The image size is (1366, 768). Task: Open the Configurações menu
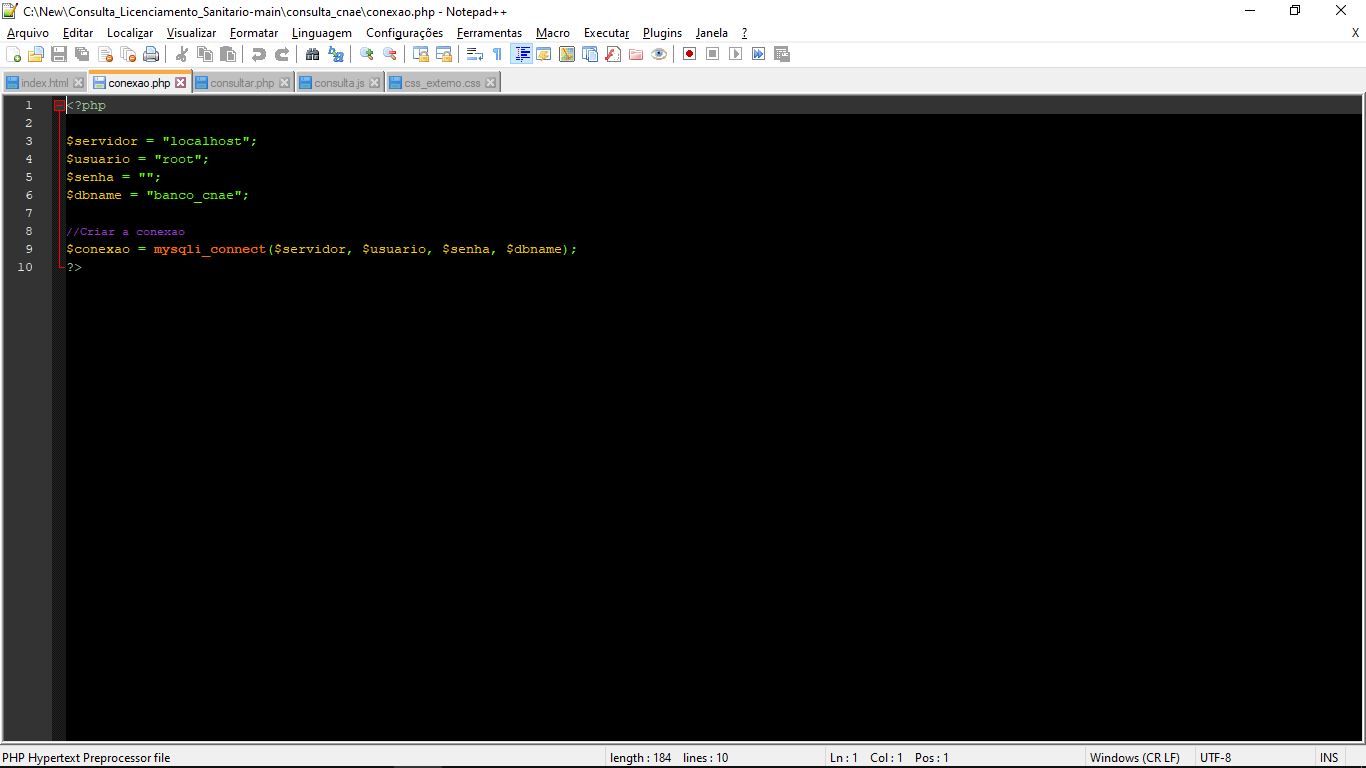click(x=404, y=33)
